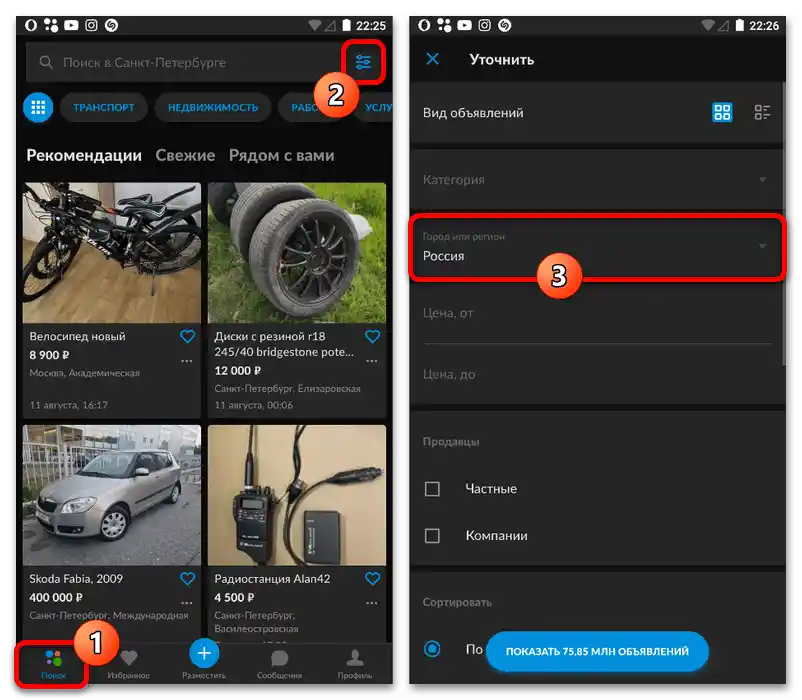Screen dimensions: 802x700
Task: Switch to the Свежие tab
Action: click(185, 155)
